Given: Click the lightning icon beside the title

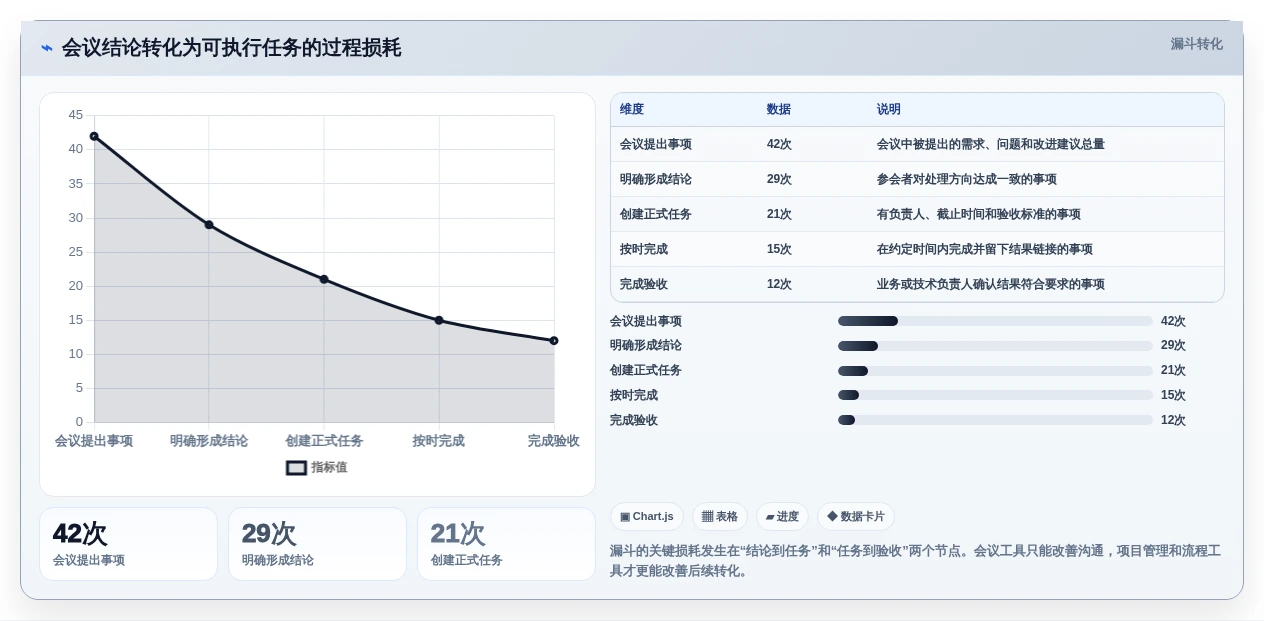Looking at the screenshot, I should (x=47, y=48).
